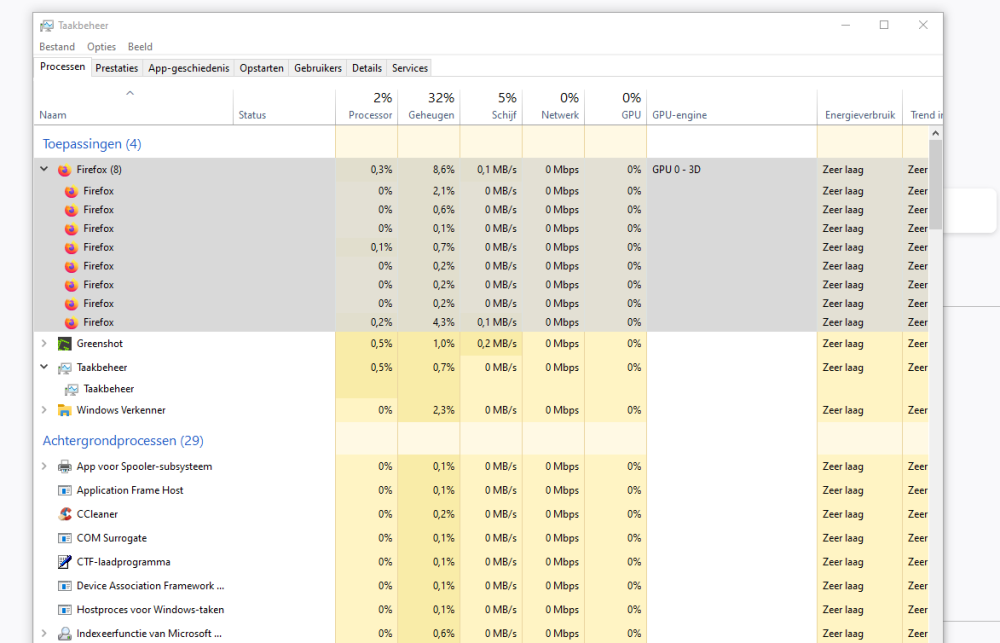The height and width of the screenshot is (643, 1000).
Task: Sort processes by the Processor column
Action: [x=368, y=105]
